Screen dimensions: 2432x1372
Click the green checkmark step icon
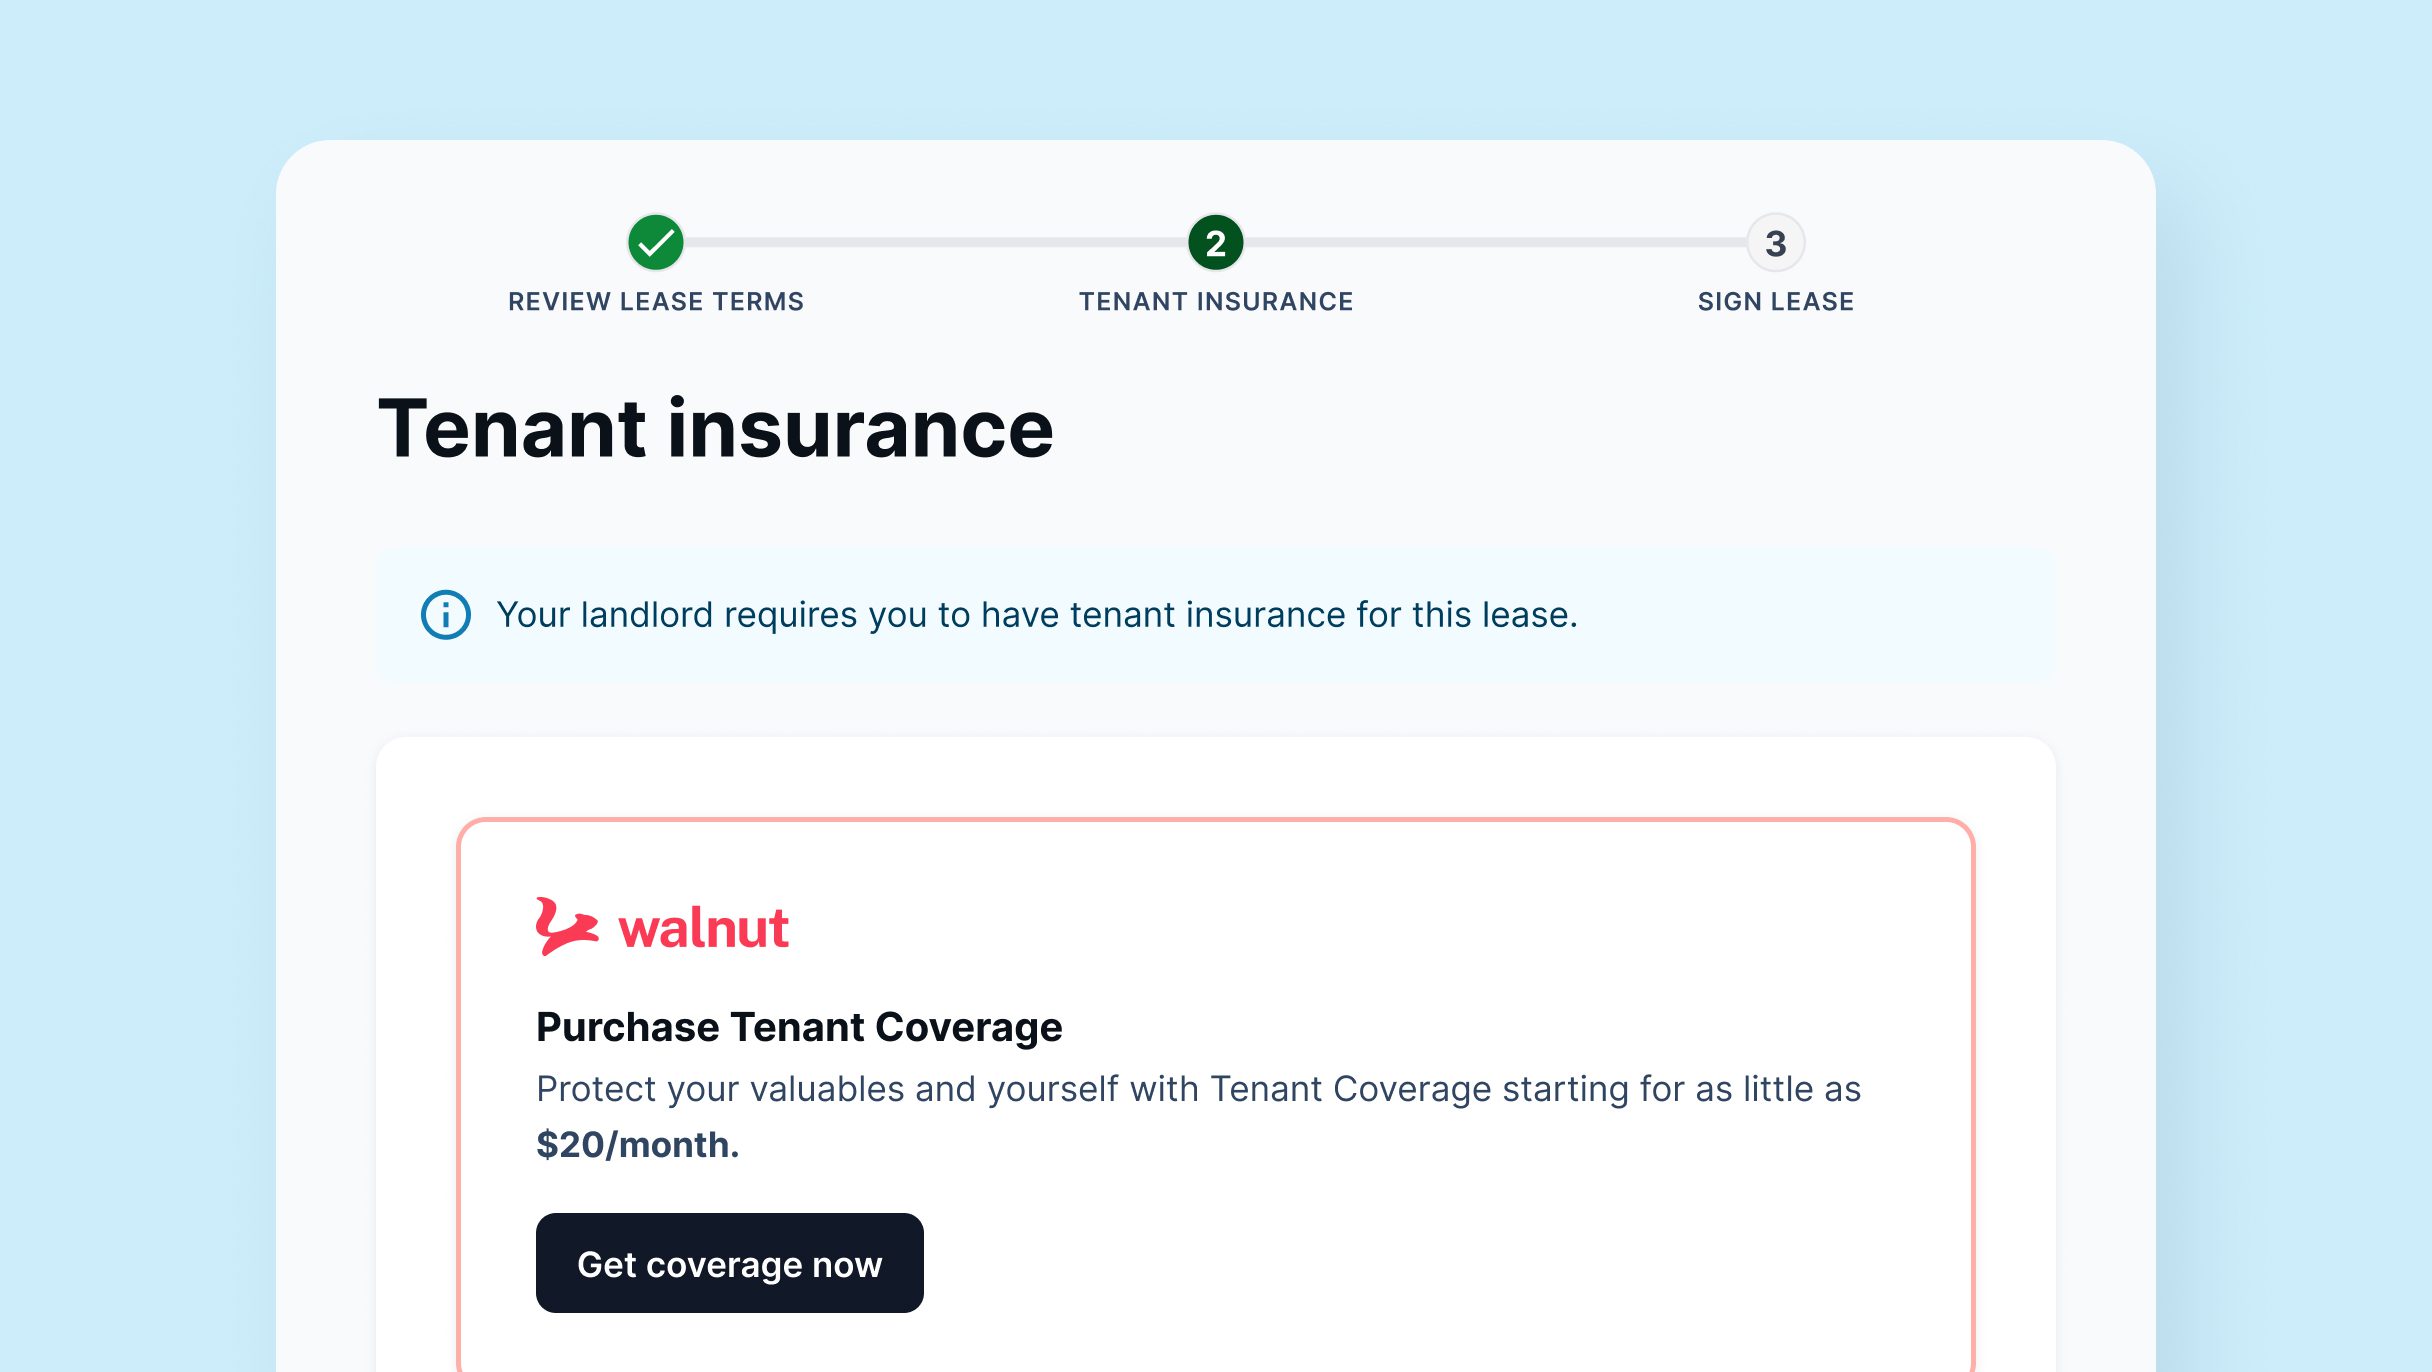pos(655,242)
